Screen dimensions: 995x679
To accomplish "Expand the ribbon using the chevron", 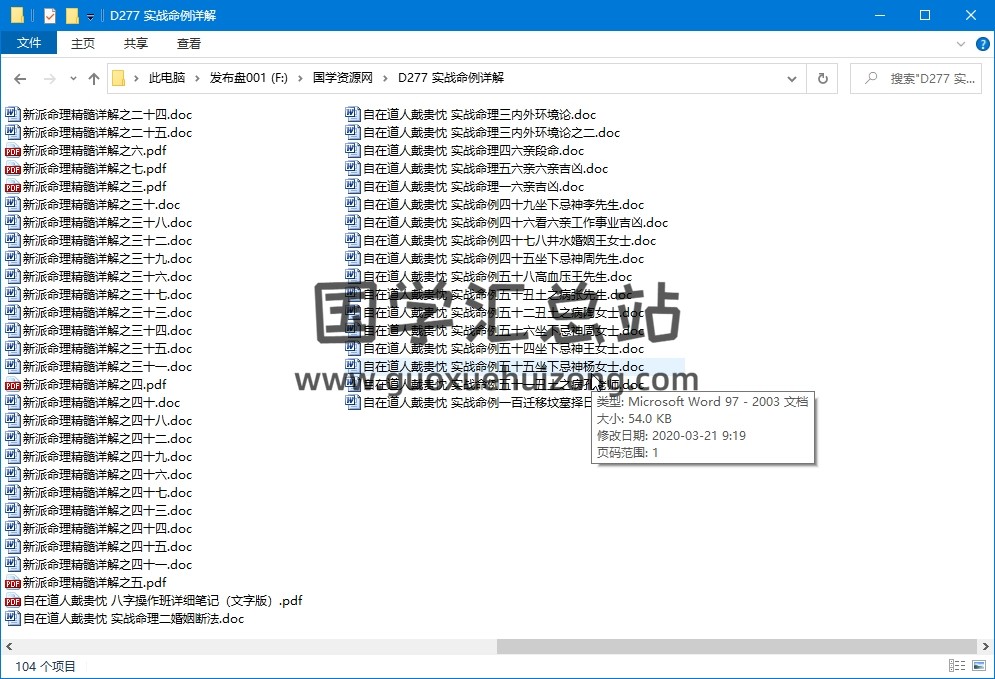I will [x=960, y=44].
